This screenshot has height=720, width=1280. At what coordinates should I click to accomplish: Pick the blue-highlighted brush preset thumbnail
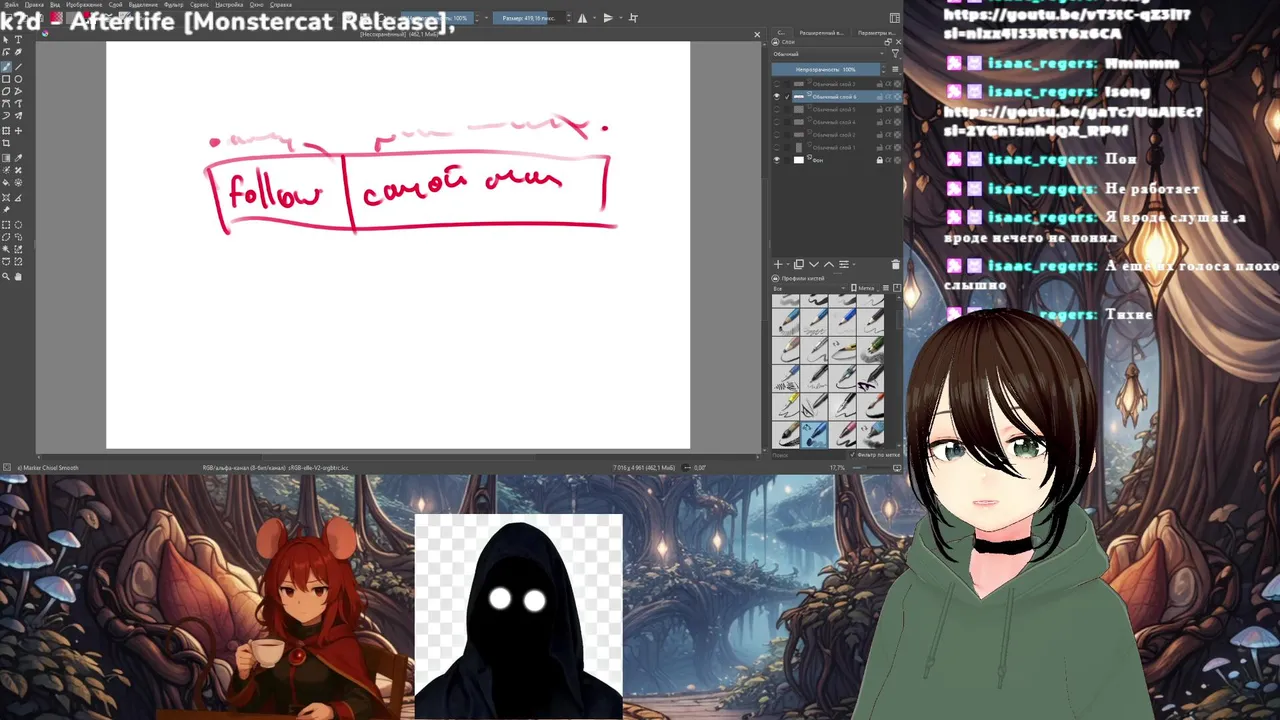[814, 433]
